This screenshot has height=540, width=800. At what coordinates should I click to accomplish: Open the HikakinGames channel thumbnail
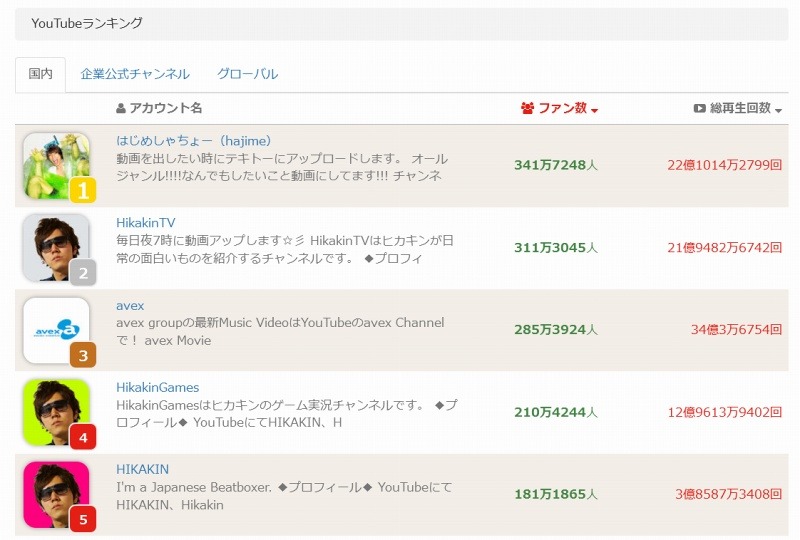[x=56, y=412]
